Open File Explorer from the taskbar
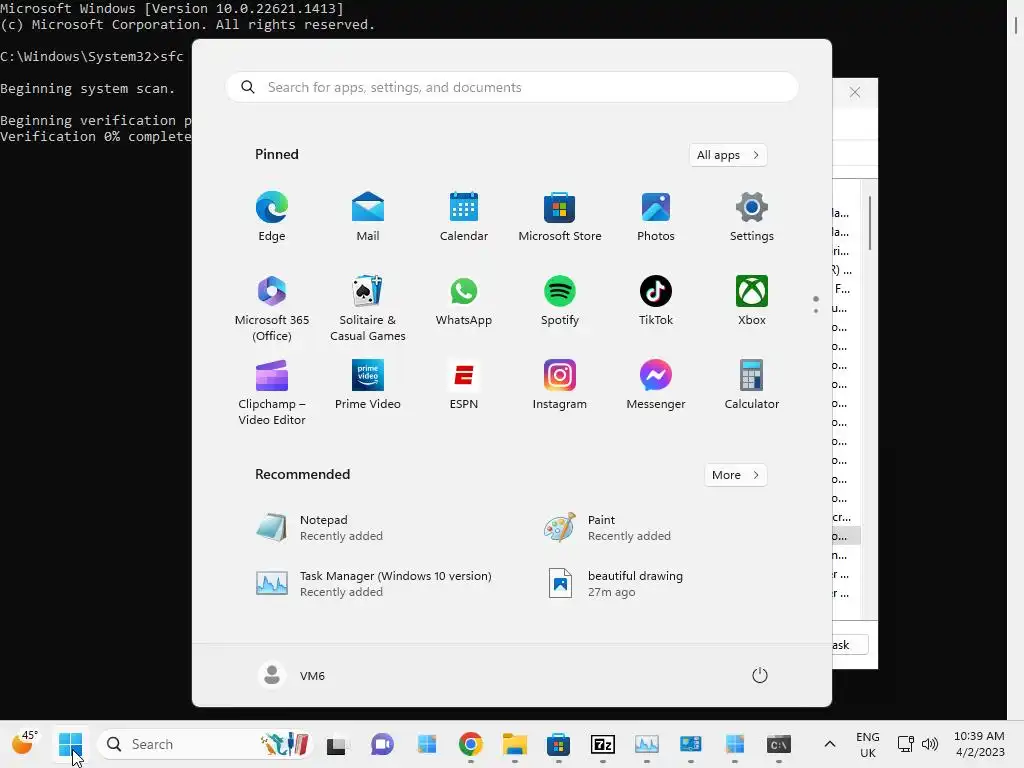This screenshot has height=768, width=1024. 515,744
